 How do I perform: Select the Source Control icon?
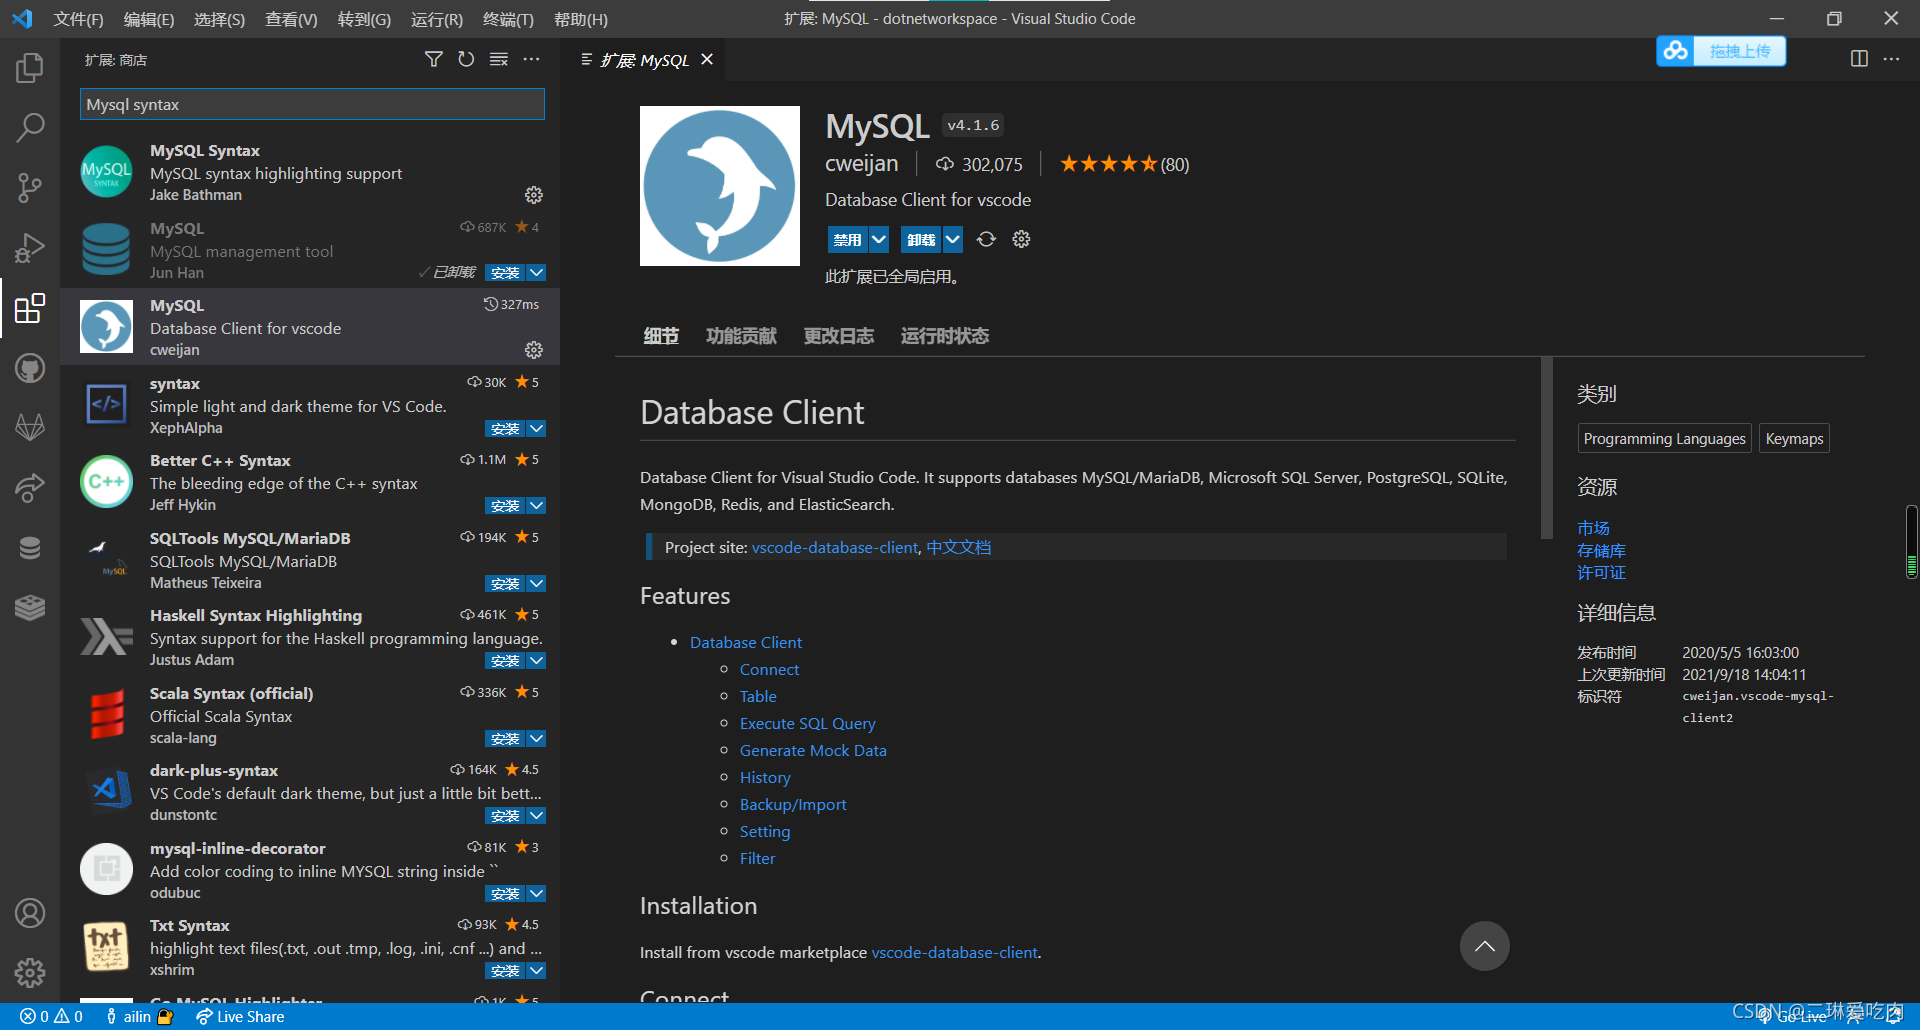click(30, 187)
